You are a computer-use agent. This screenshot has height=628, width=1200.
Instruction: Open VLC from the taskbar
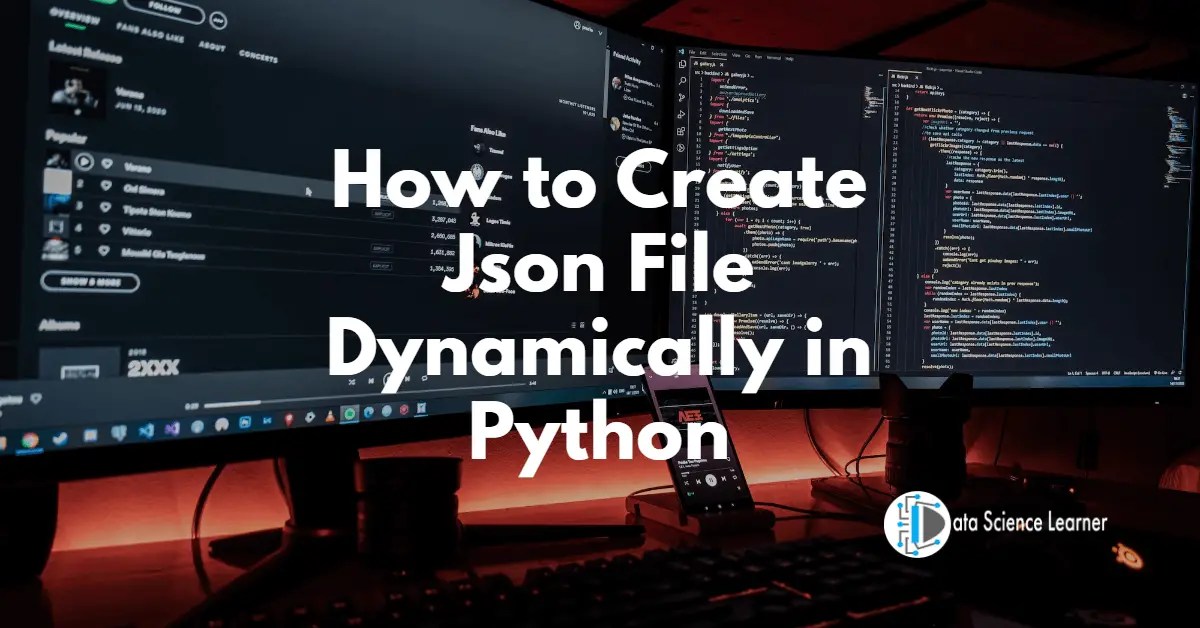point(330,417)
